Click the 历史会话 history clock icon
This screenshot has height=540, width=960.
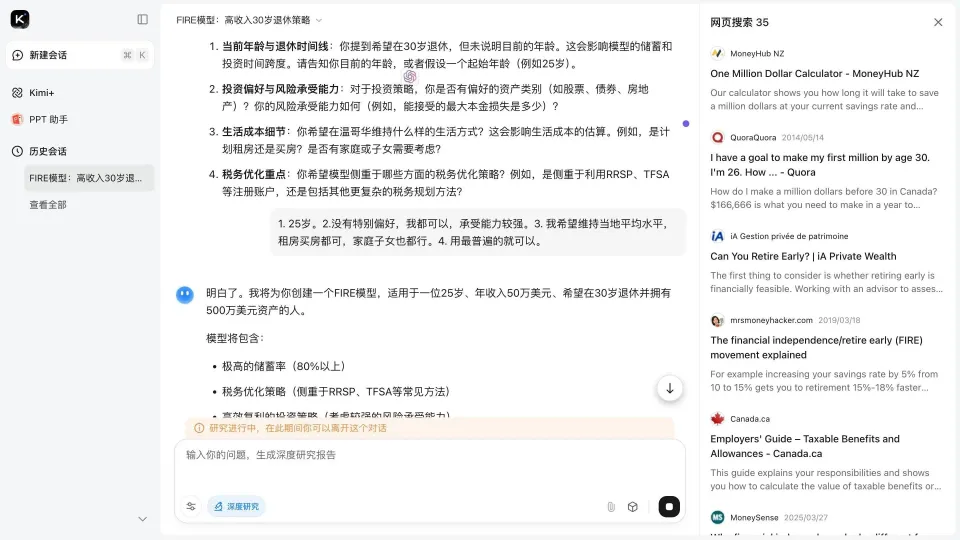tap(17, 151)
